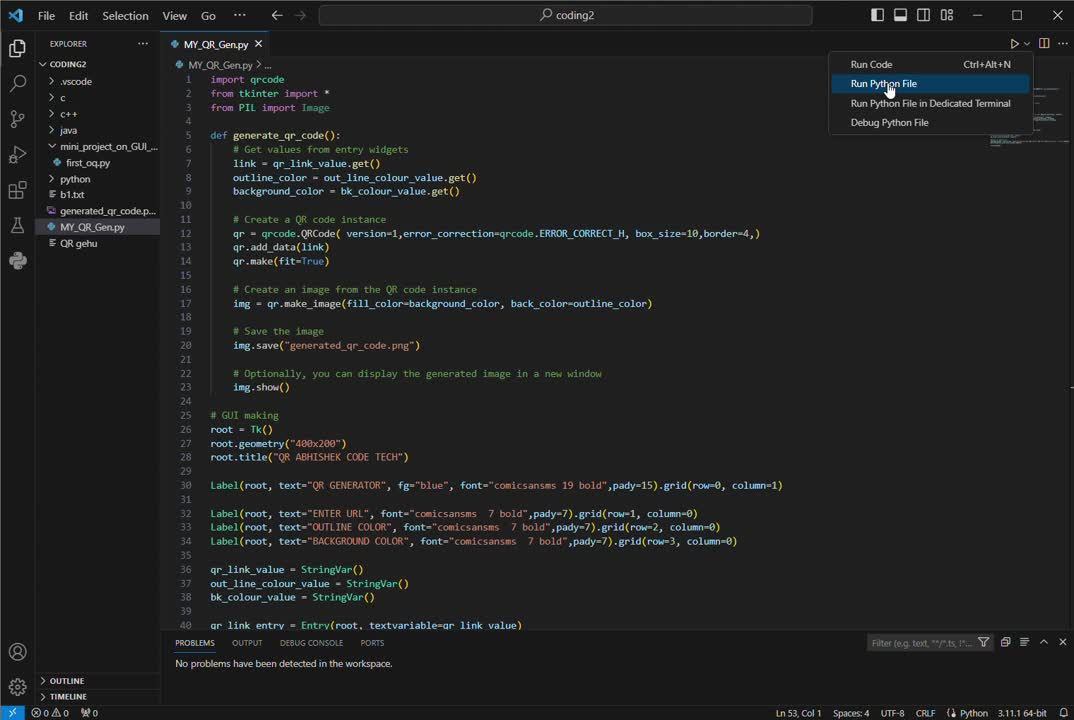1074x720 pixels.
Task: Click the Go Back arrow
Action: 277,15
